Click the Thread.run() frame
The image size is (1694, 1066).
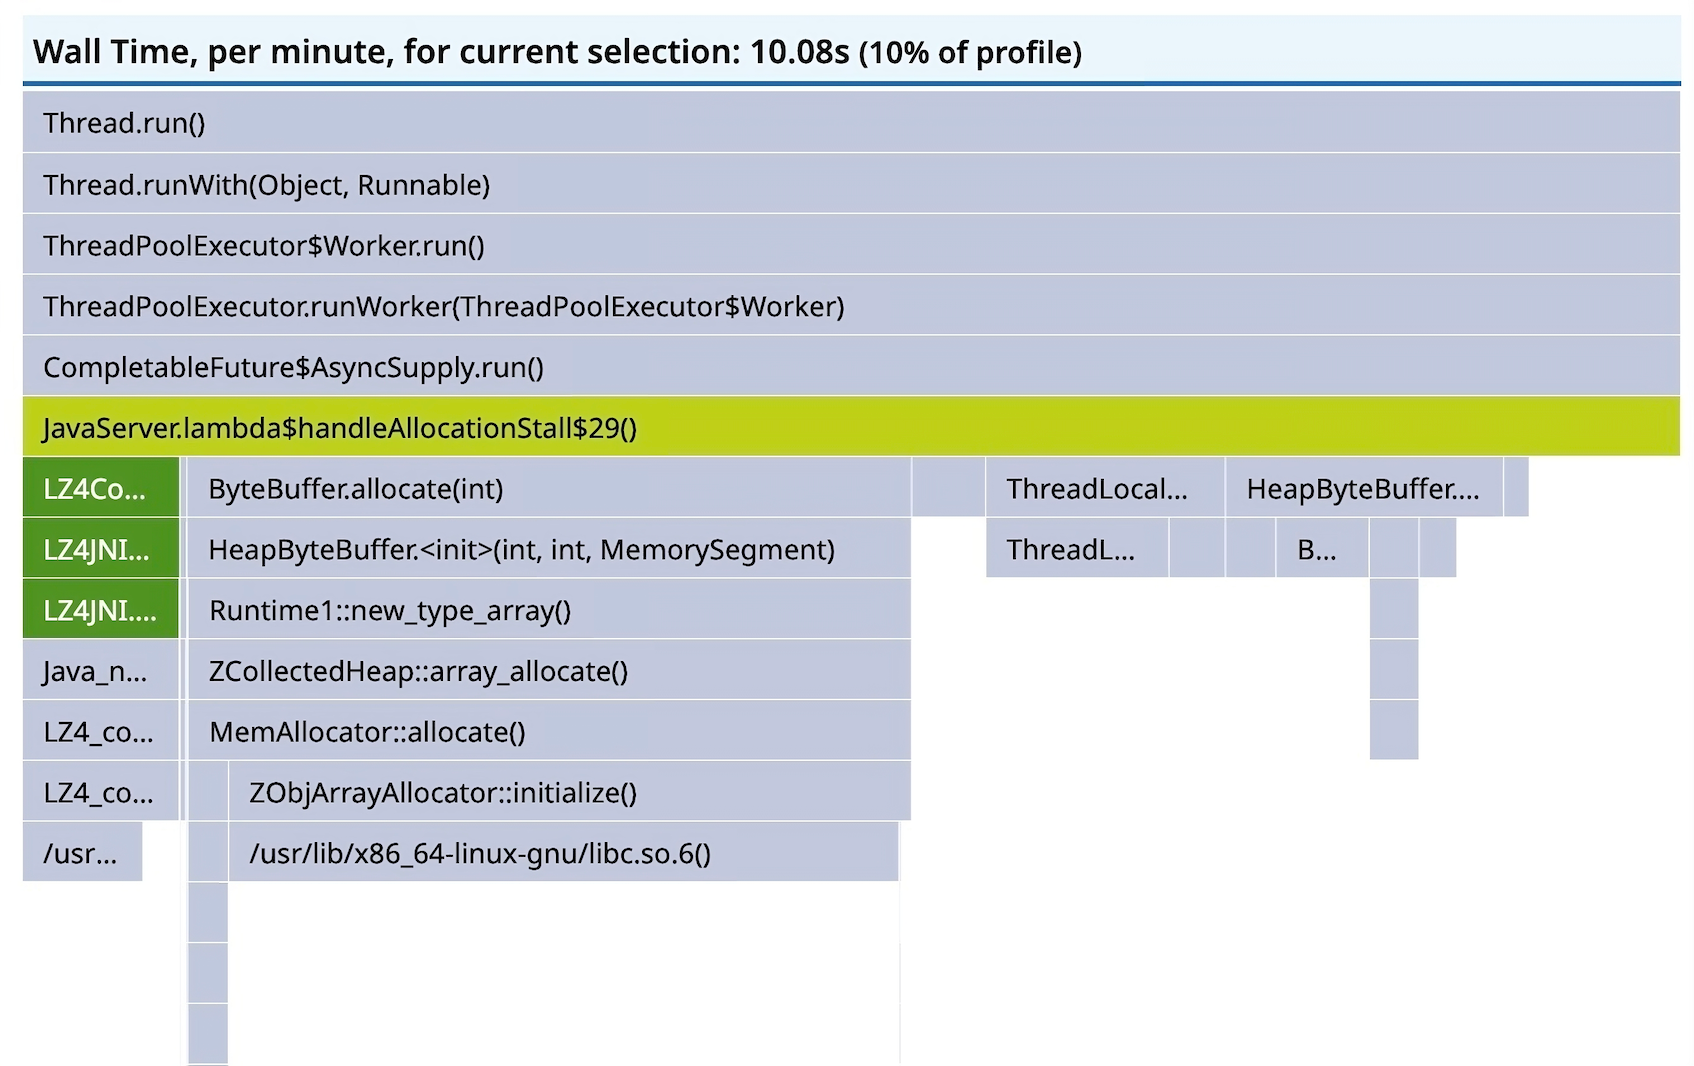point(850,123)
